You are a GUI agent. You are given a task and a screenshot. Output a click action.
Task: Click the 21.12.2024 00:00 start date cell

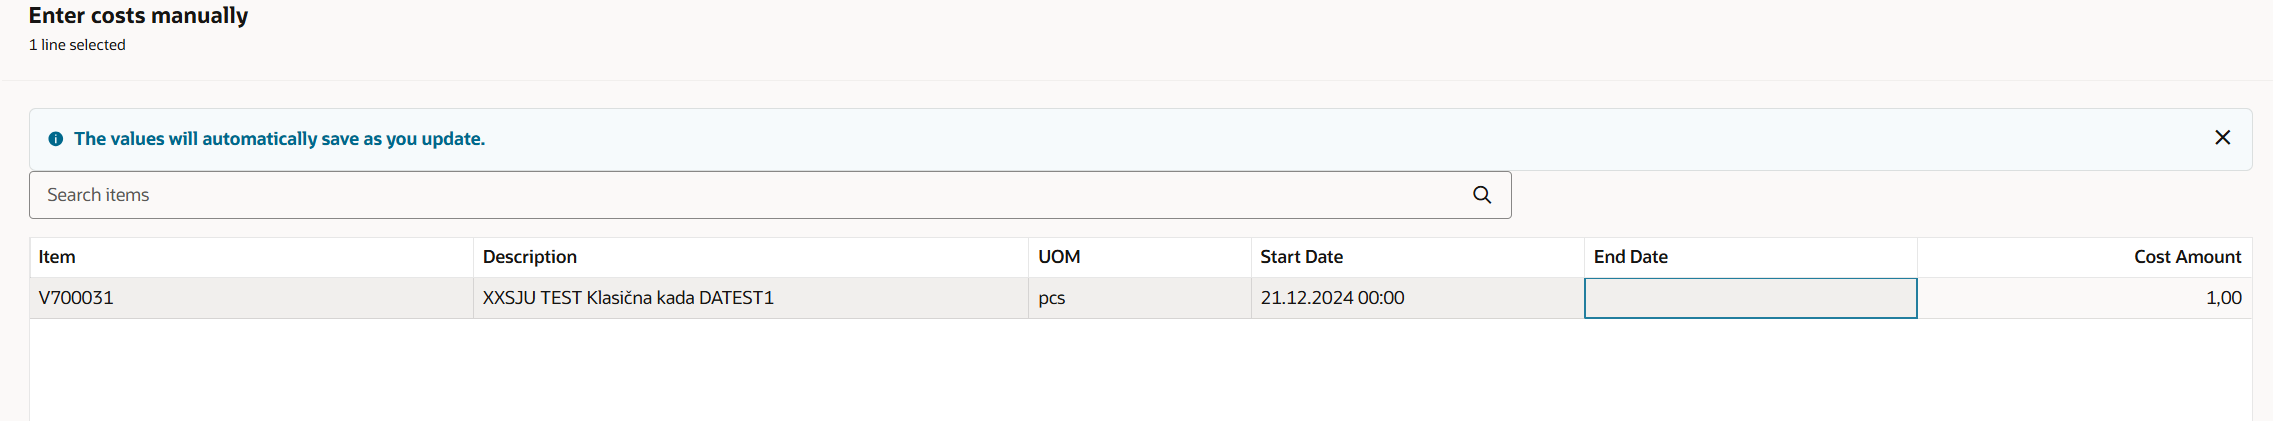[1332, 298]
